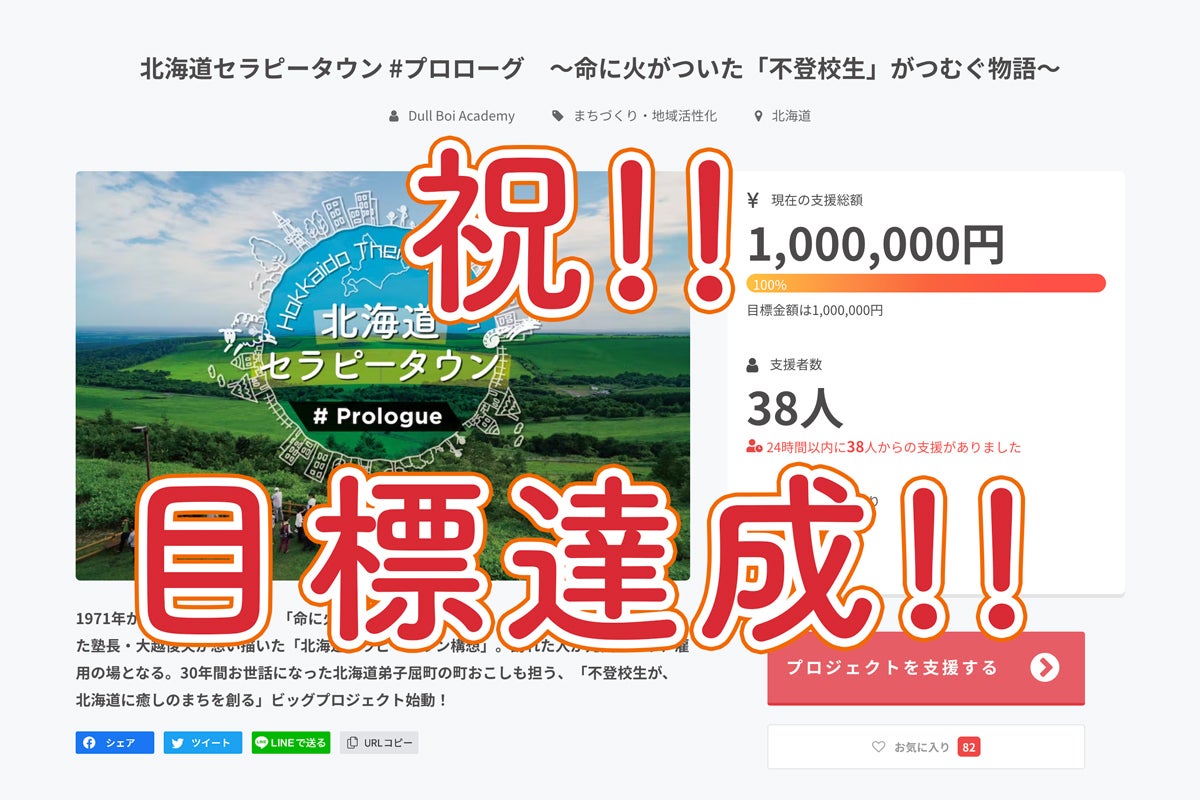Screen dimensions: 1200x800
Task: Click the person icon beside Dull Boi Academy
Action: [x=394, y=116]
